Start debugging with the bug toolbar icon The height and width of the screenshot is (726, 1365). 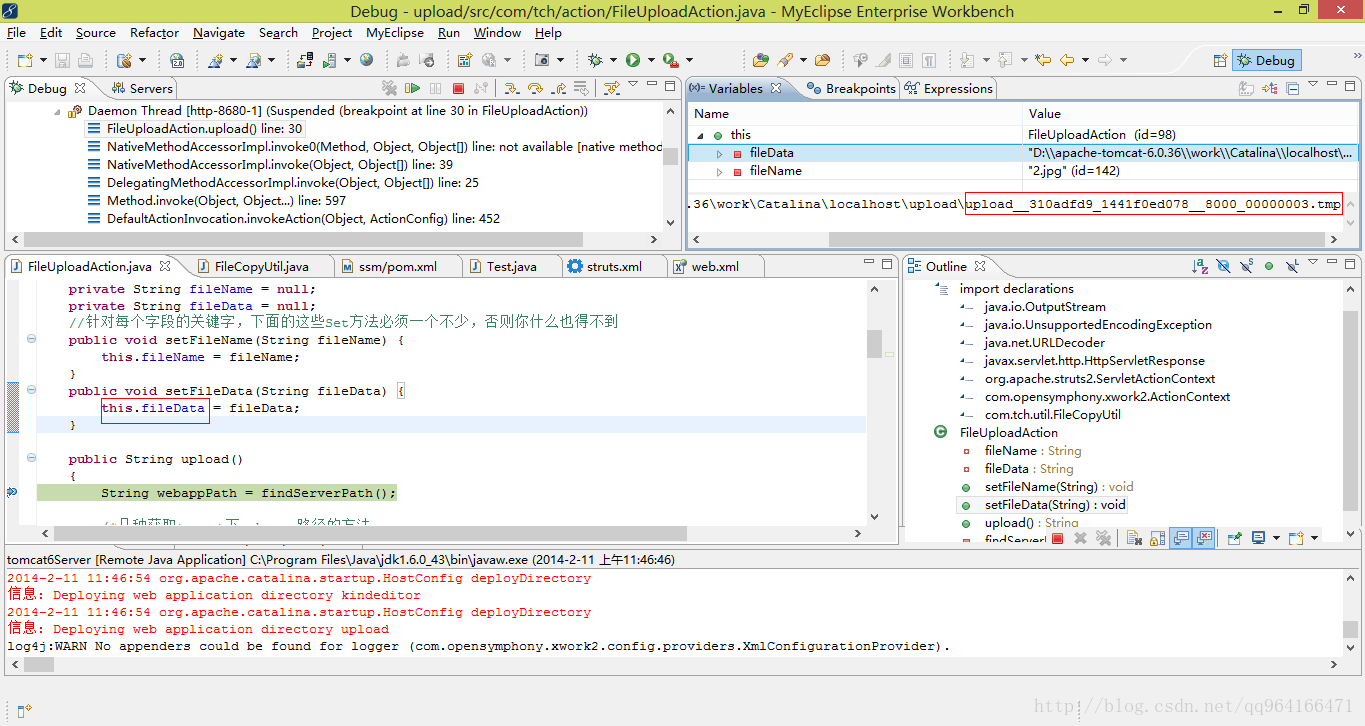[595, 60]
